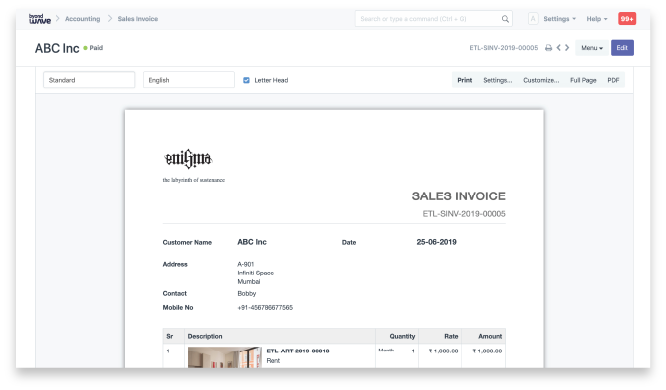Open the 99+ notifications badge
Image resolution: width=666 pixels, height=390 pixels.
(x=627, y=19)
